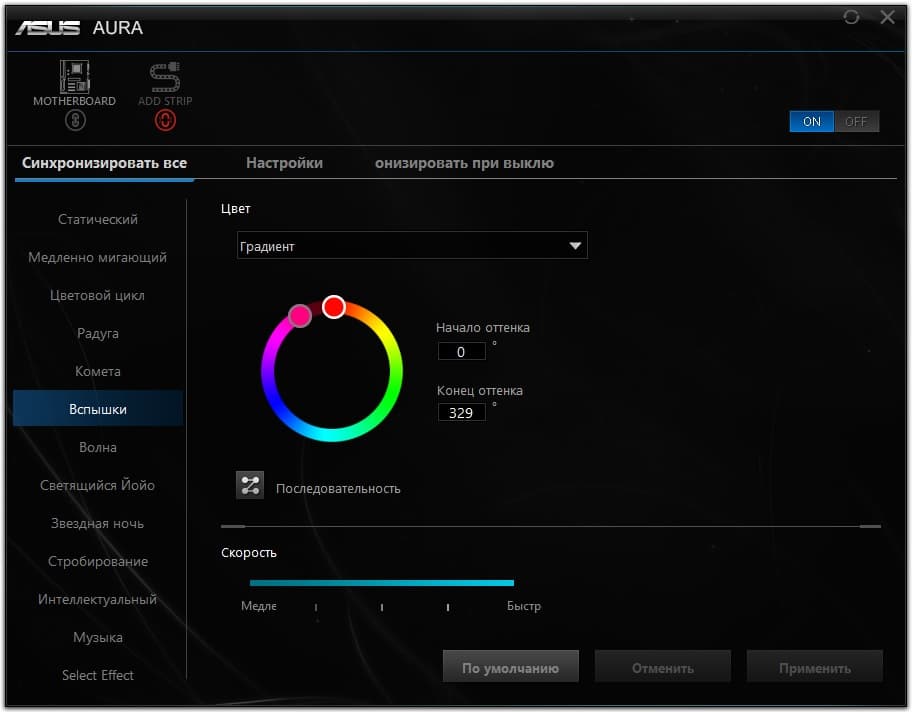
Task: Toggle the sync link under Motherboard
Action: [75, 120]
